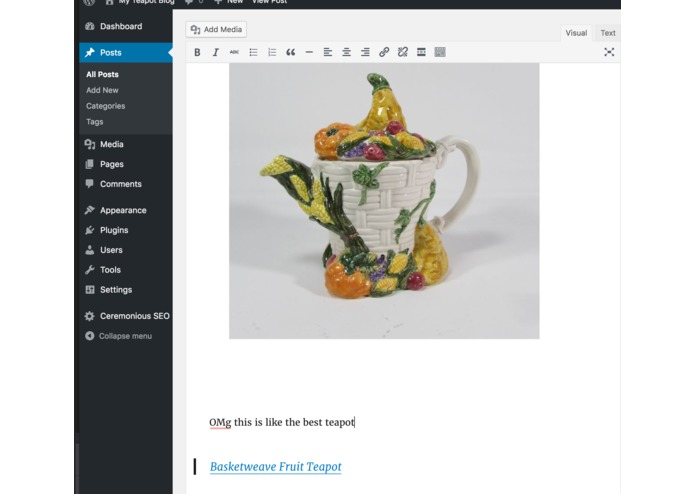Click the Media icon in sidebar
Image resolution: width=695 pixels, height=494 pixels.
(x=90, y=144)
